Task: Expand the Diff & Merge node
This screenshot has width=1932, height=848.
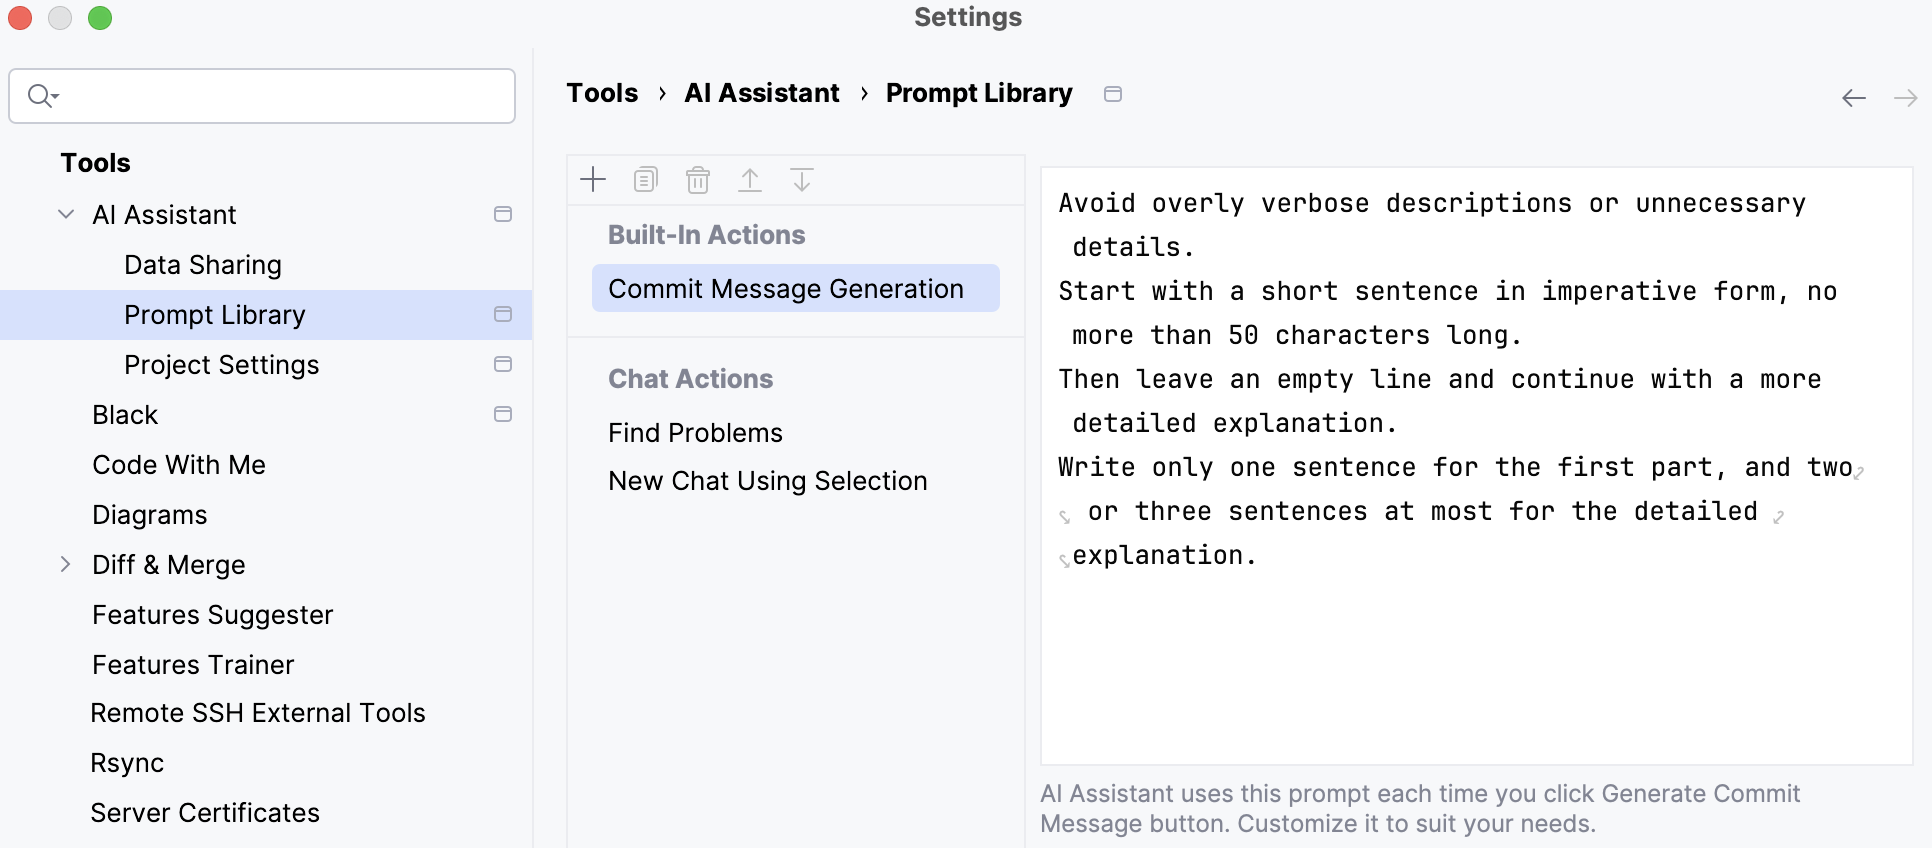Action: [x=66, y=564]
